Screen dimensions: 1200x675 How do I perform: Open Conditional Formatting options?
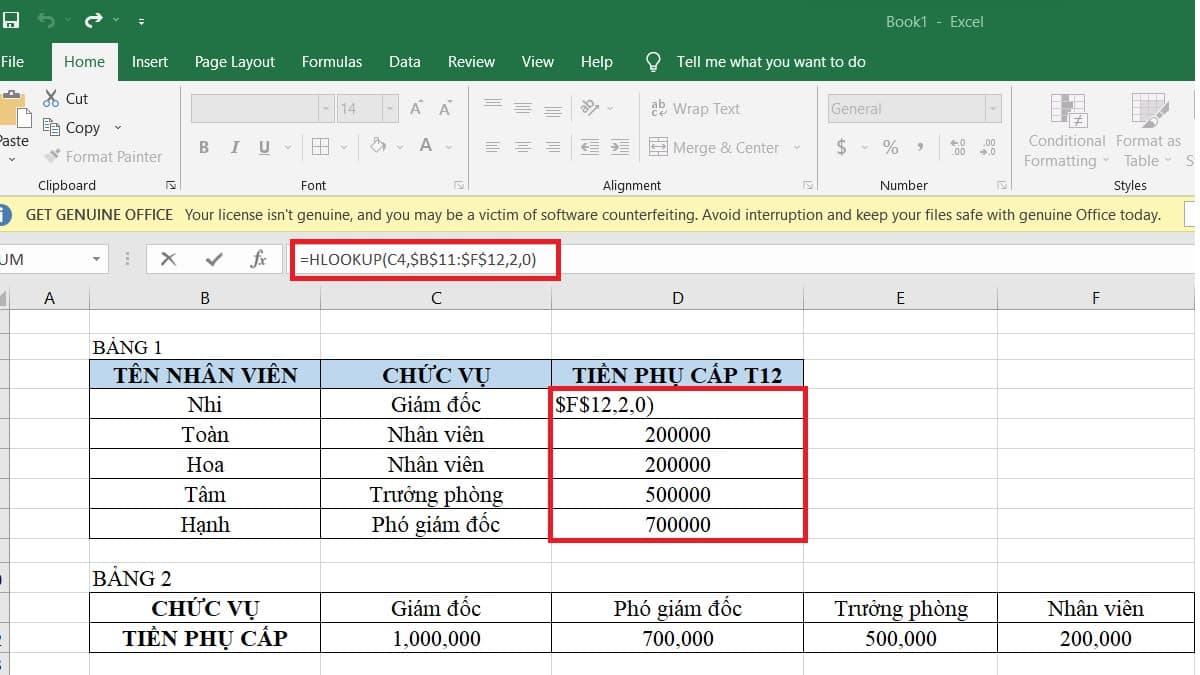(1064, 130)
